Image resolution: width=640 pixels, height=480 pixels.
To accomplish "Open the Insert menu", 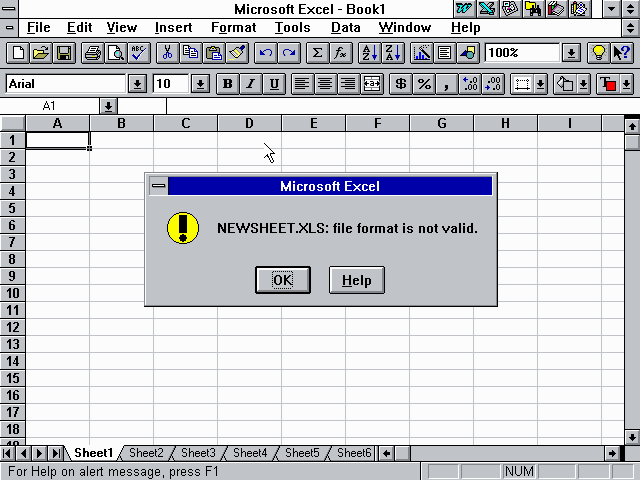I will pos(173,27).
